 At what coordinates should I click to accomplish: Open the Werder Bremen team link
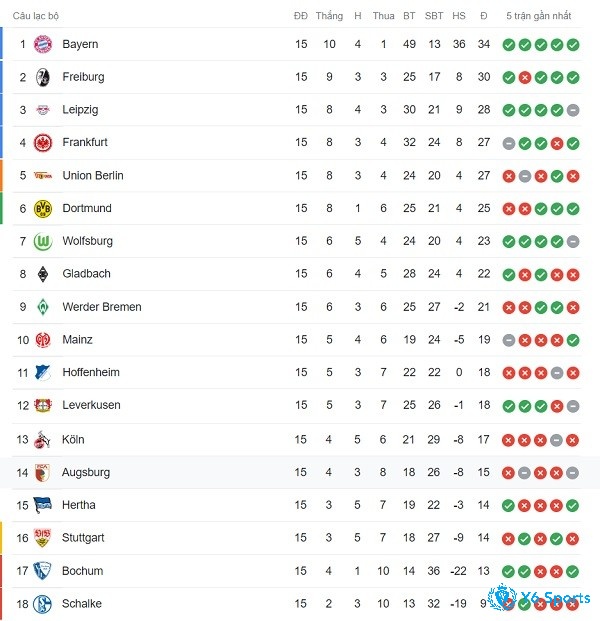pyautogui.click(x=102, y=307)
